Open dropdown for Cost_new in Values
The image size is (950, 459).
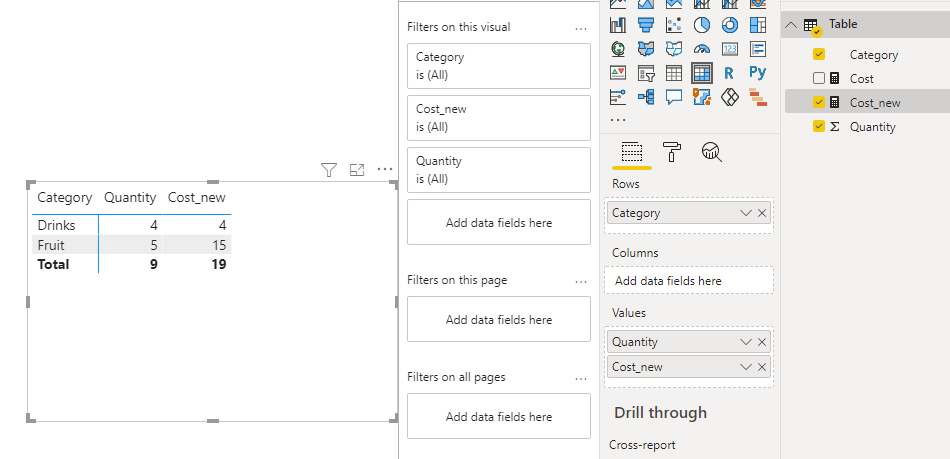(x=746, y=367)
